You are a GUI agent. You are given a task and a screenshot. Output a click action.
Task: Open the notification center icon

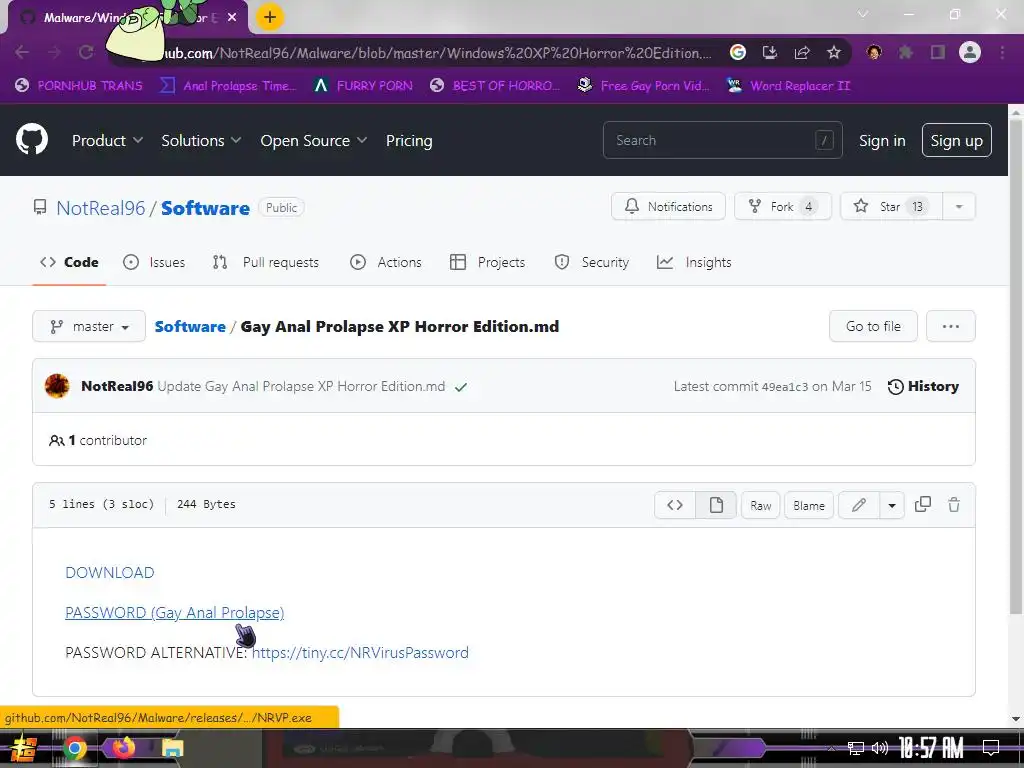(x=991, y=748)
